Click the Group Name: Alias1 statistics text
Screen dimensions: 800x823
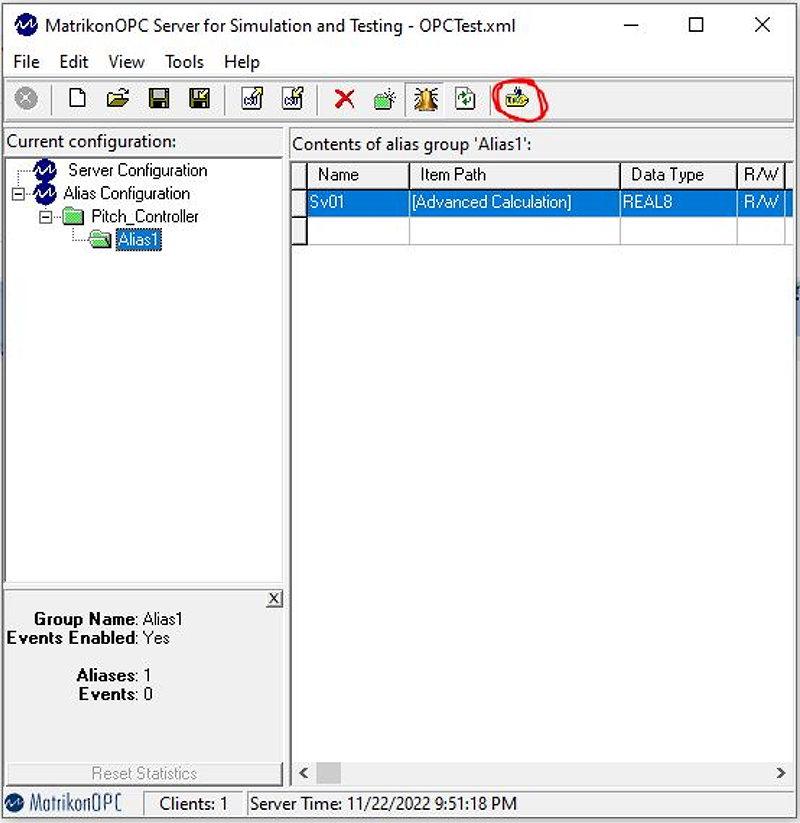[x=108, y=619]
